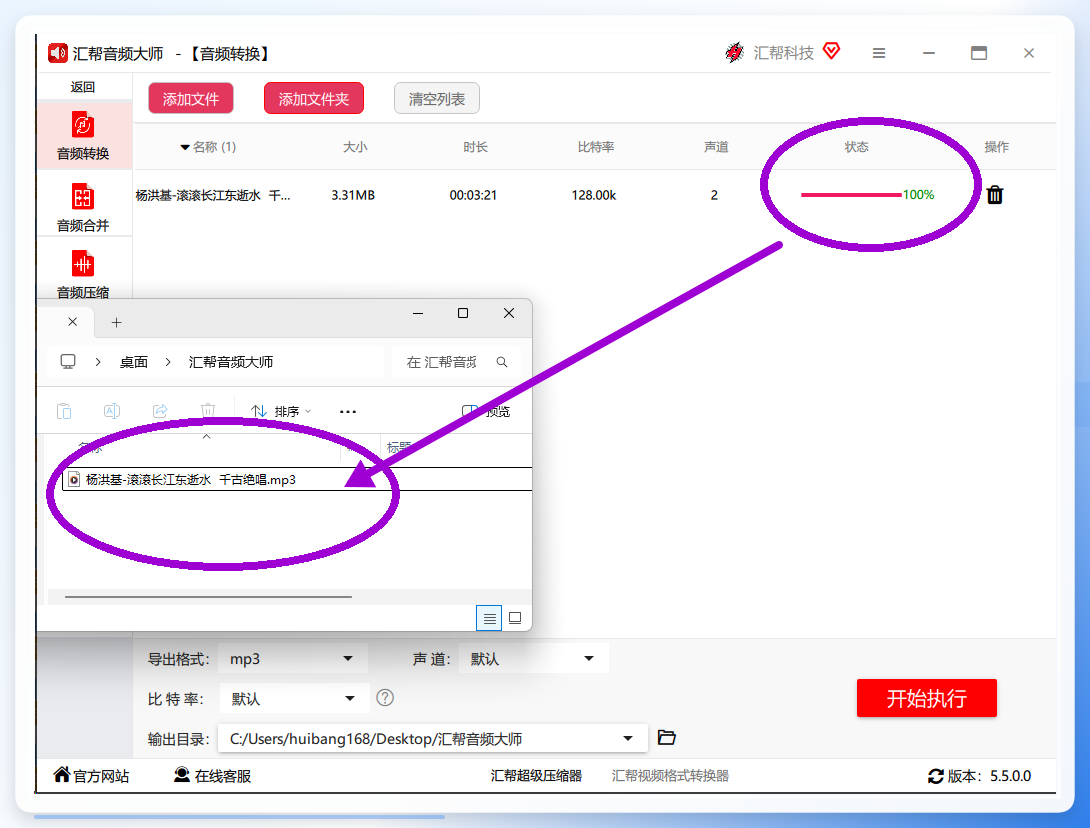Image resolution: width=1090 pixels, height=828 pixels.
Task: Click 返回 to go back
Action: pyautogui.click(x=83, y=87)
